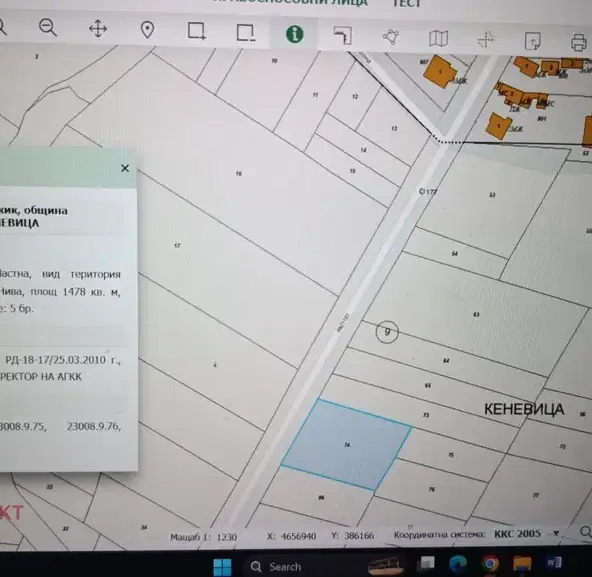Open Google Chrome from the taskbar

pyautogui.click(x=490, y=564)
